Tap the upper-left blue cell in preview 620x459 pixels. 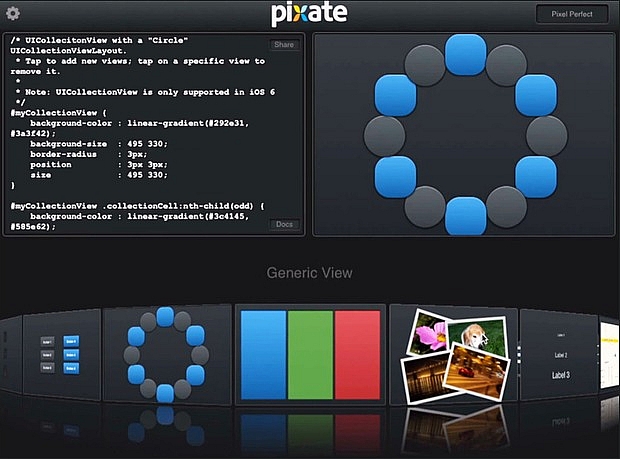tap(395, 95)
